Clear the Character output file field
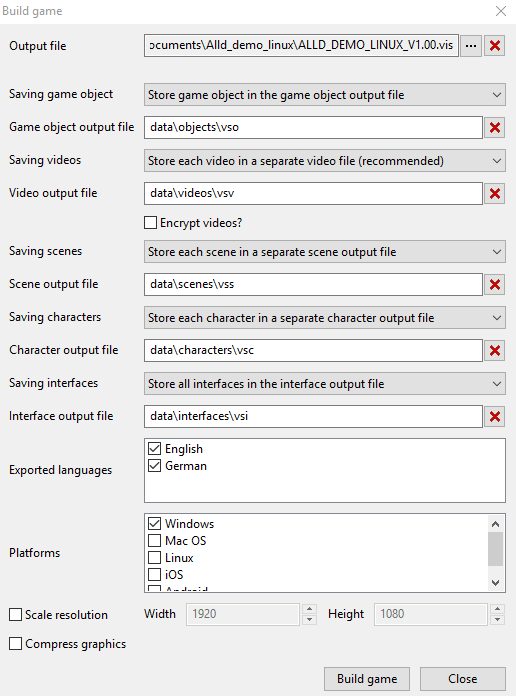Viewport: 516px width, 696px height. click(495, 351)
